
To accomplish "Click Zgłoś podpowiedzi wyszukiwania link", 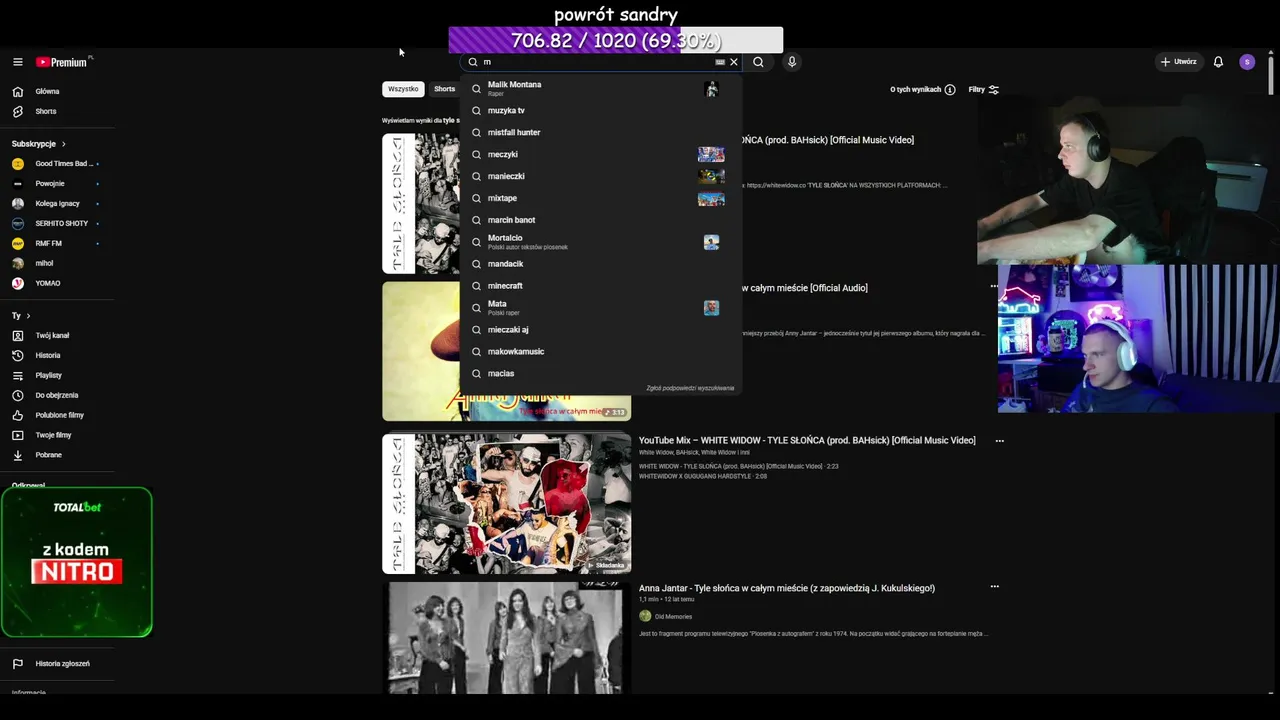I will [x=690, y=388].
